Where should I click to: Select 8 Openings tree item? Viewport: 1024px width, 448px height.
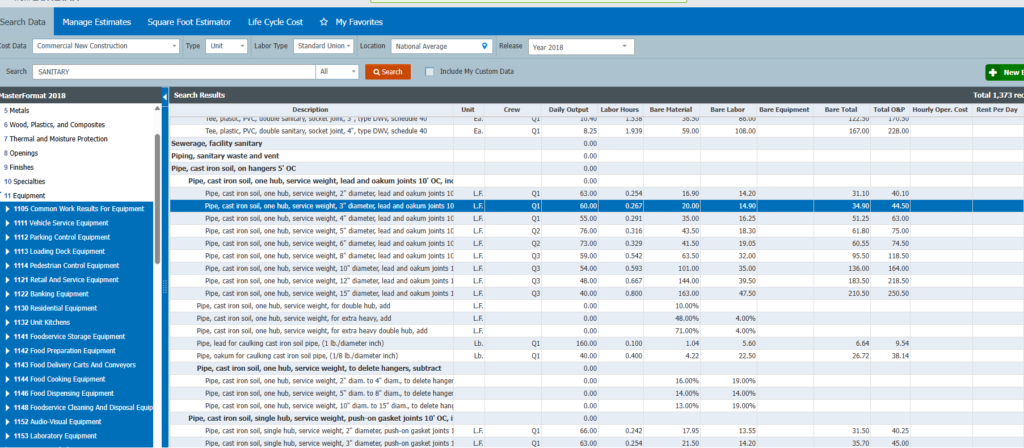pos(21,153)
